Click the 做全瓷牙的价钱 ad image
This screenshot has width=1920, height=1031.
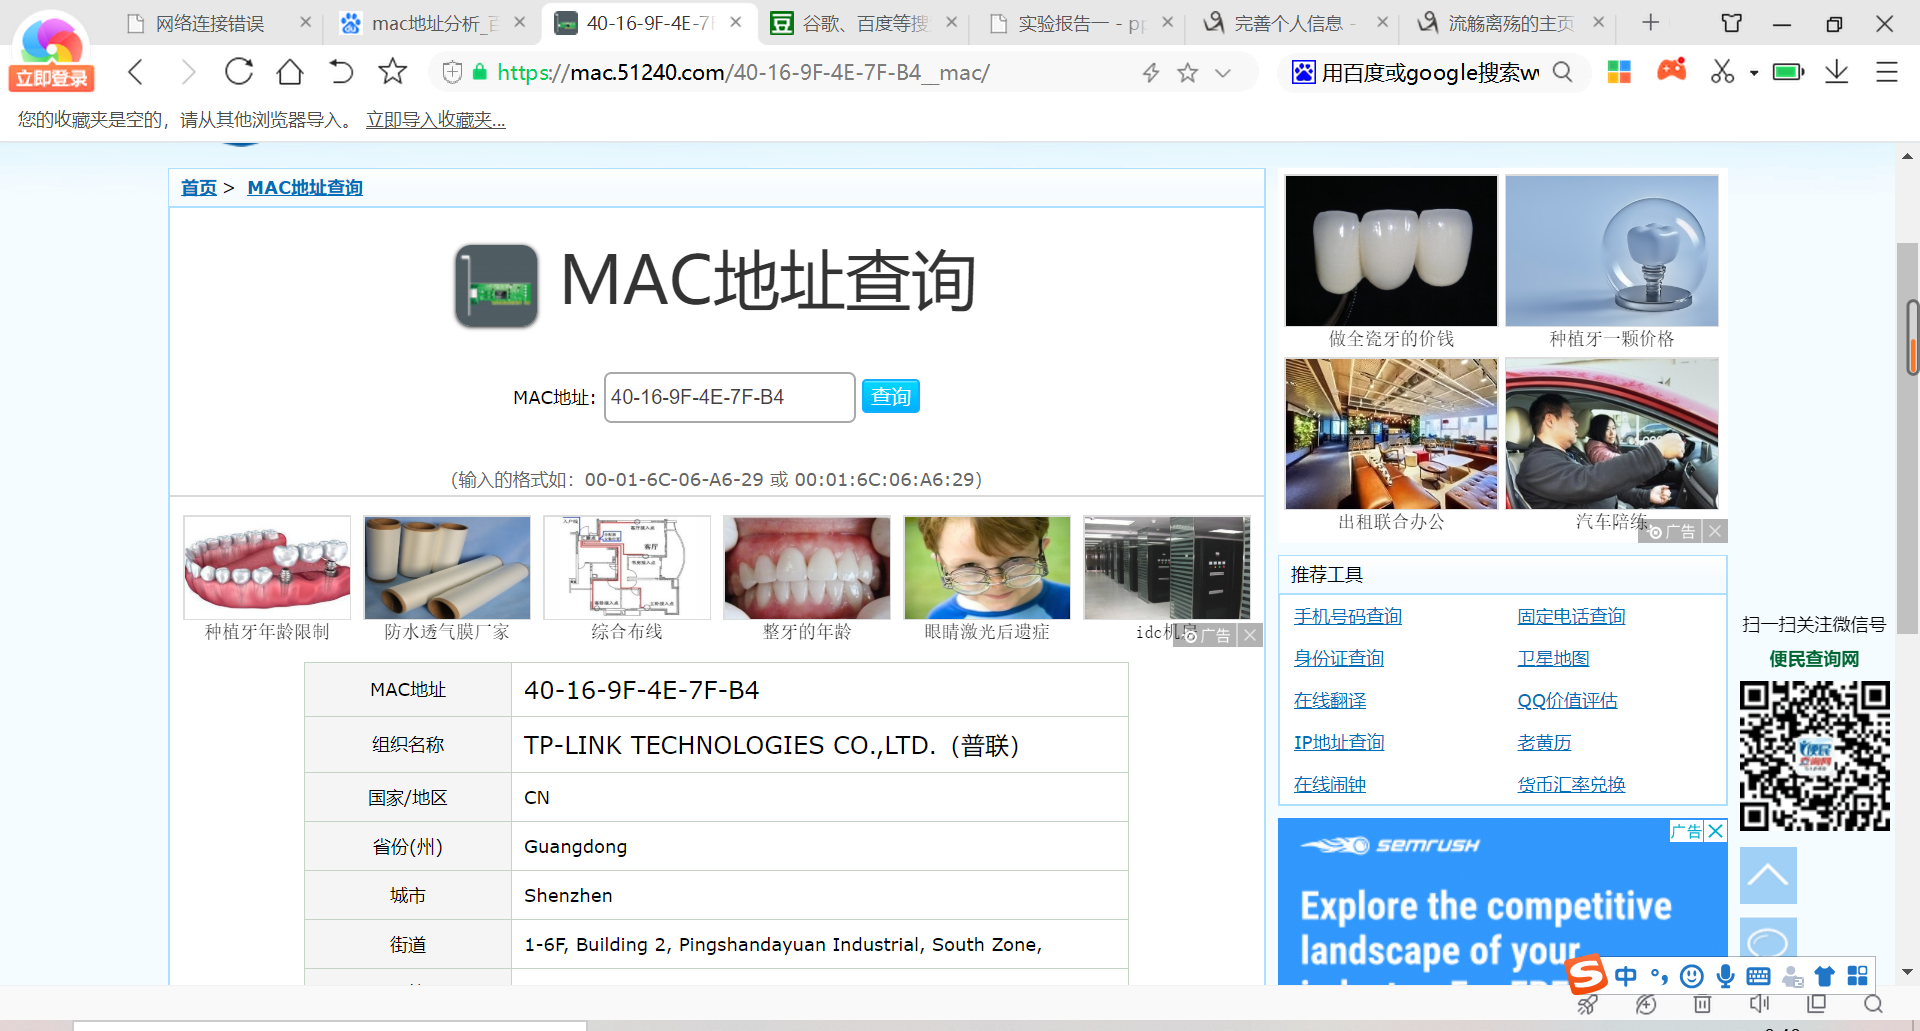tap(1391, 251)
